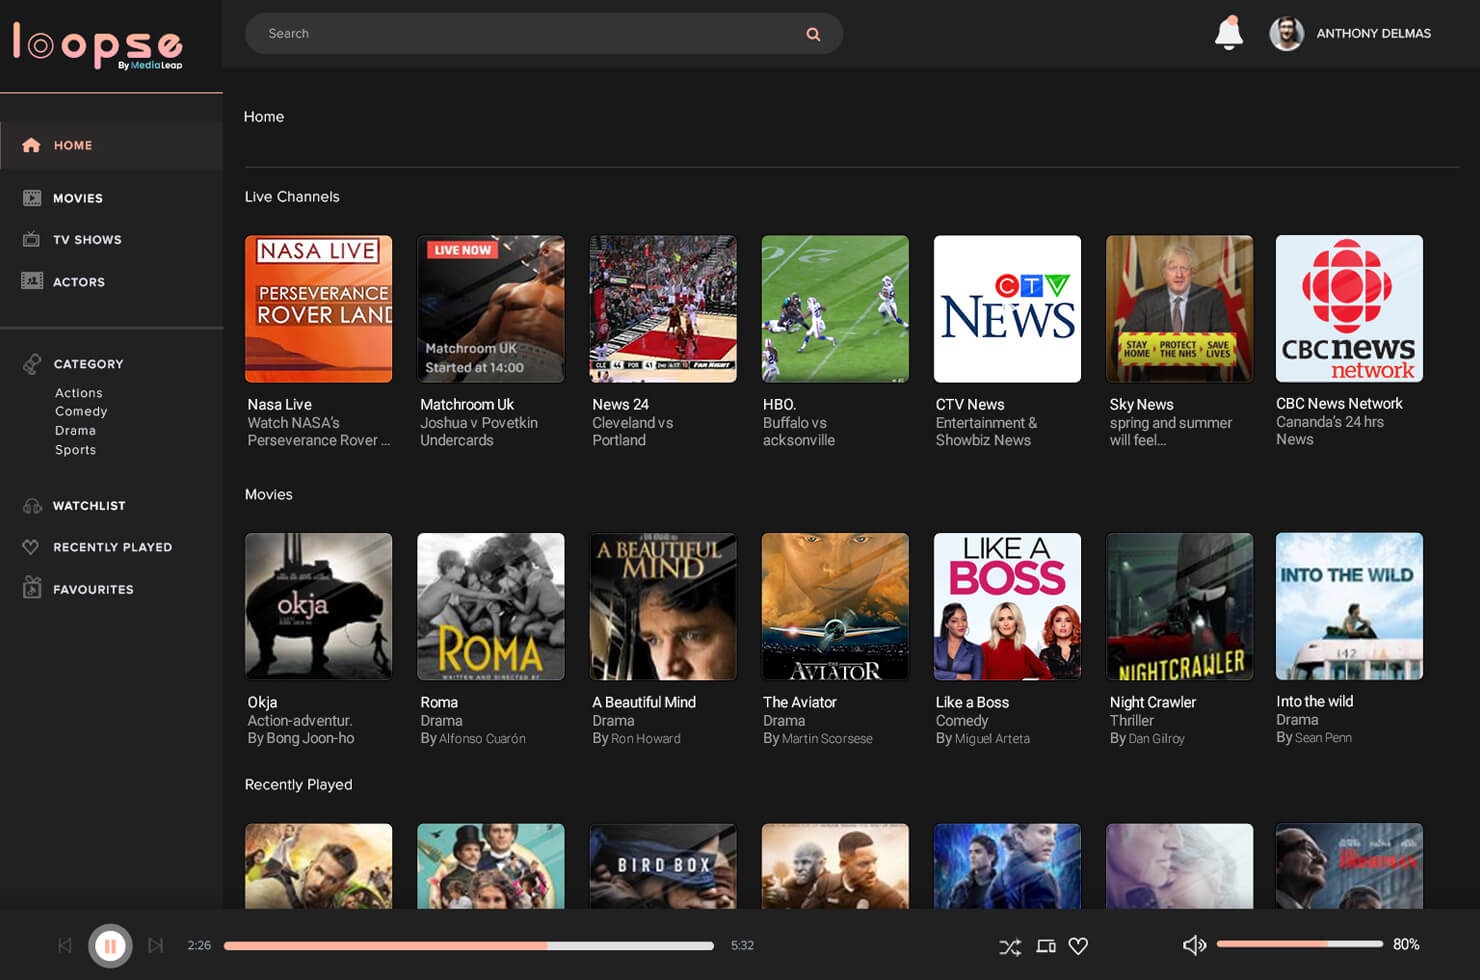
Task: Open The Aviator movie poster
Action: tap(835, 606)
